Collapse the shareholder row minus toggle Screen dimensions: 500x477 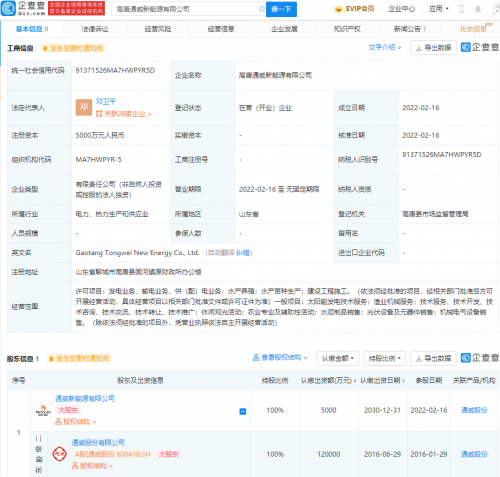coord(243,411)
